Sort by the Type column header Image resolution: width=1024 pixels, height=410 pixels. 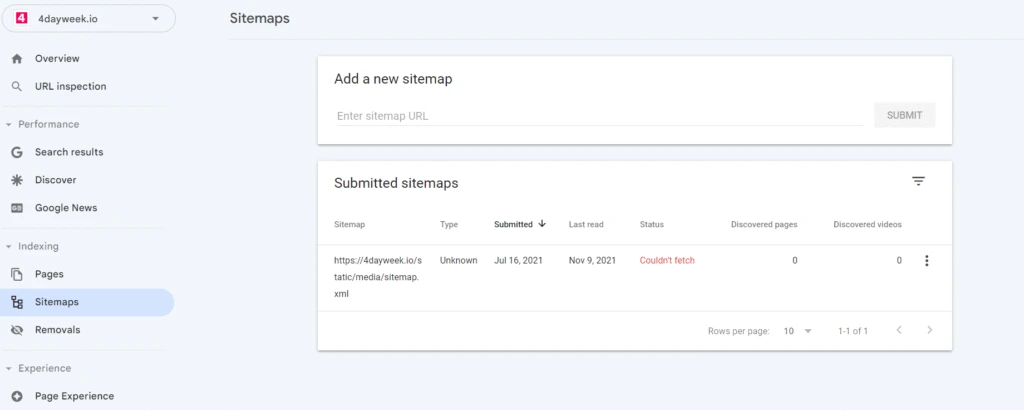tap(449, 225)
